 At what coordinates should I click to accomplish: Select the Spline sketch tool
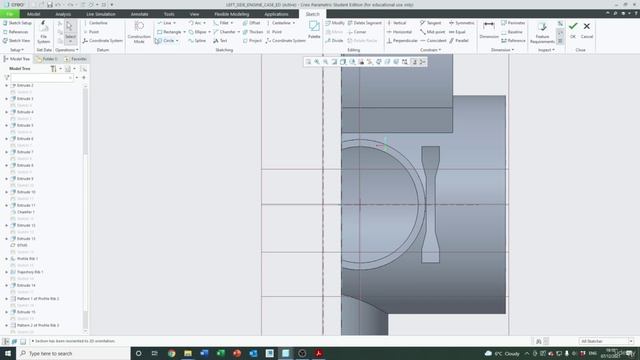point(197,41)
